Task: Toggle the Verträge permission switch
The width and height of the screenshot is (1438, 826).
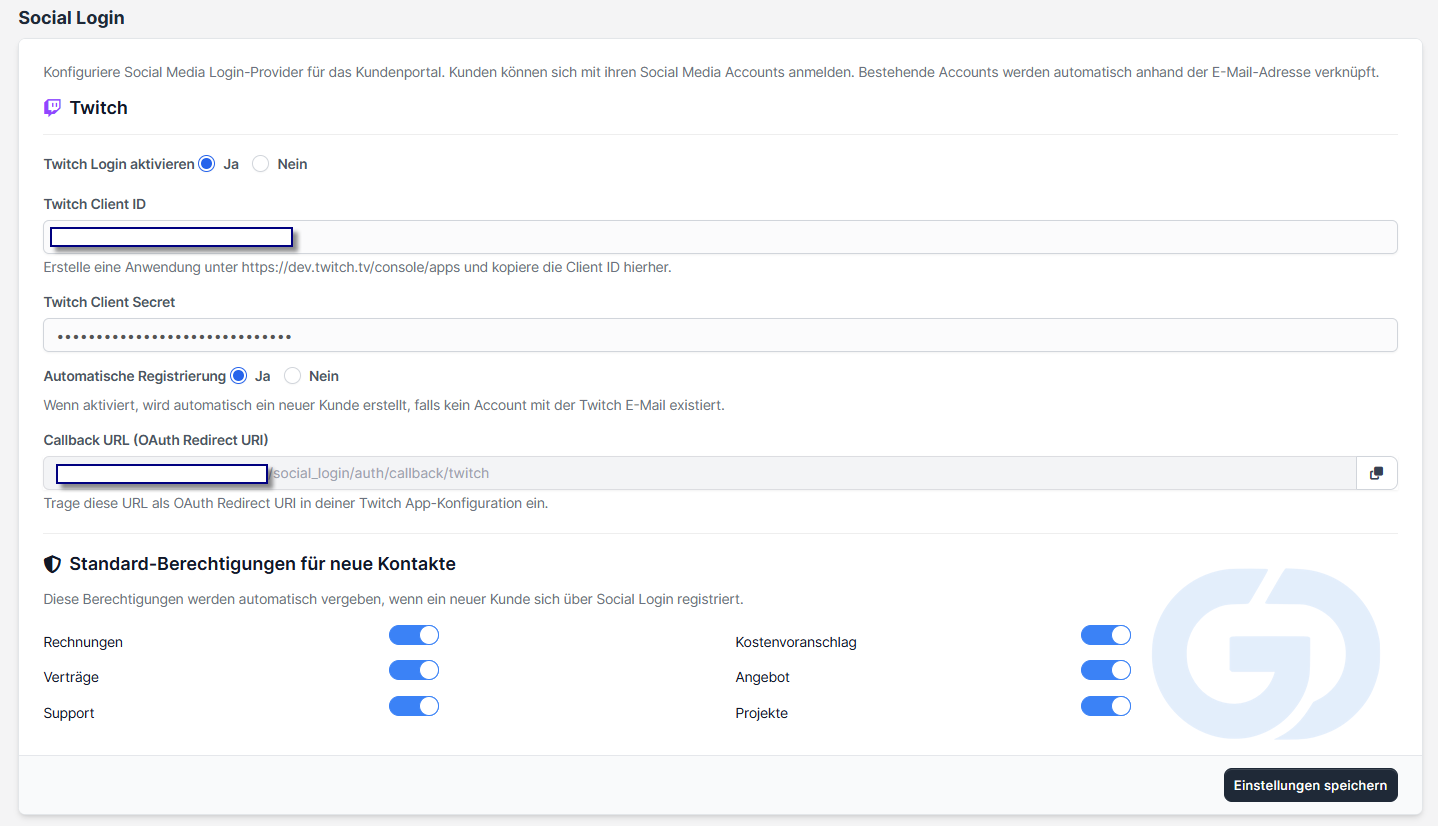Action: 414,670
